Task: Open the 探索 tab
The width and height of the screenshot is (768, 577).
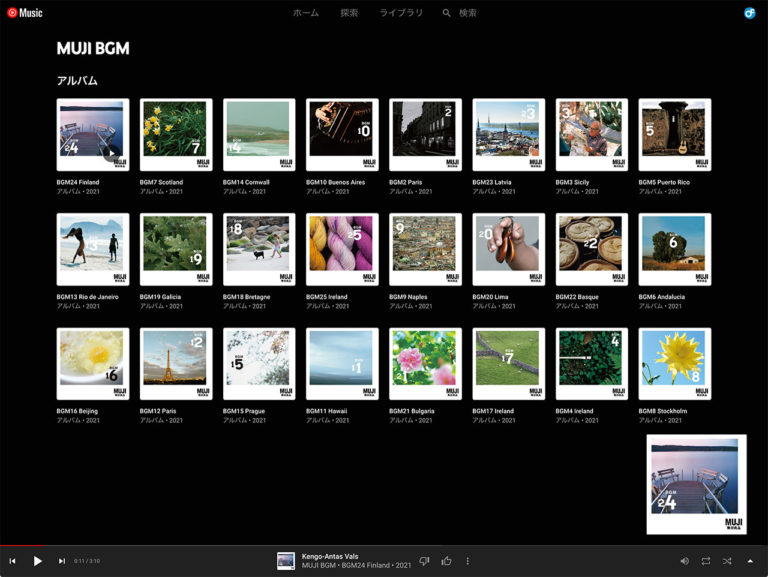Action: tap(349, 13)
